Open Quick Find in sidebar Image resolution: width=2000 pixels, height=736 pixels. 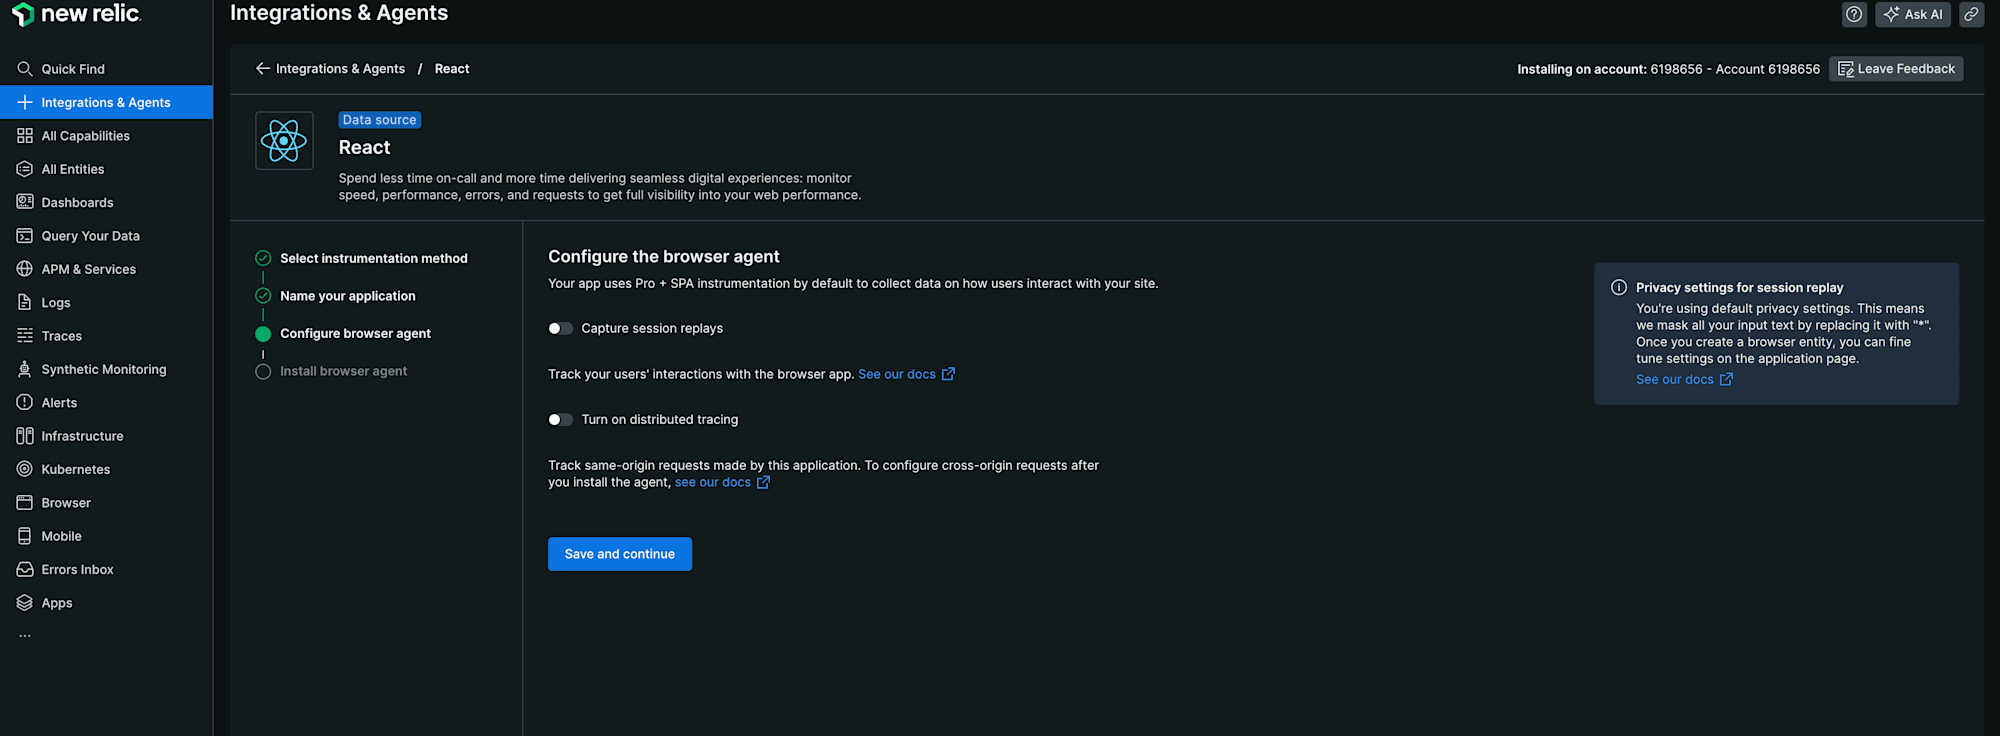(x=106, y=69)
